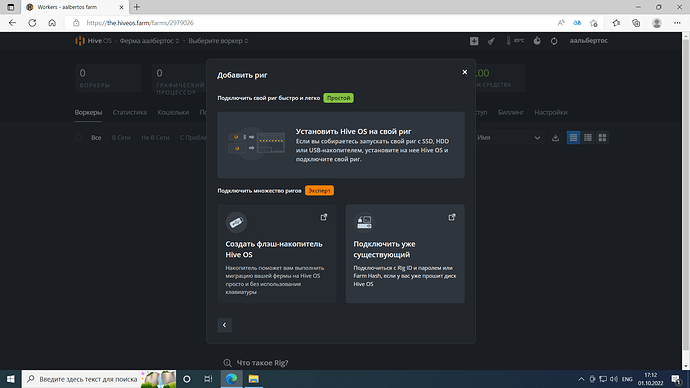Show hidden system tray icons
Image resolution: width=690 pixels, height=388 pixels.
tap(581, 379)
